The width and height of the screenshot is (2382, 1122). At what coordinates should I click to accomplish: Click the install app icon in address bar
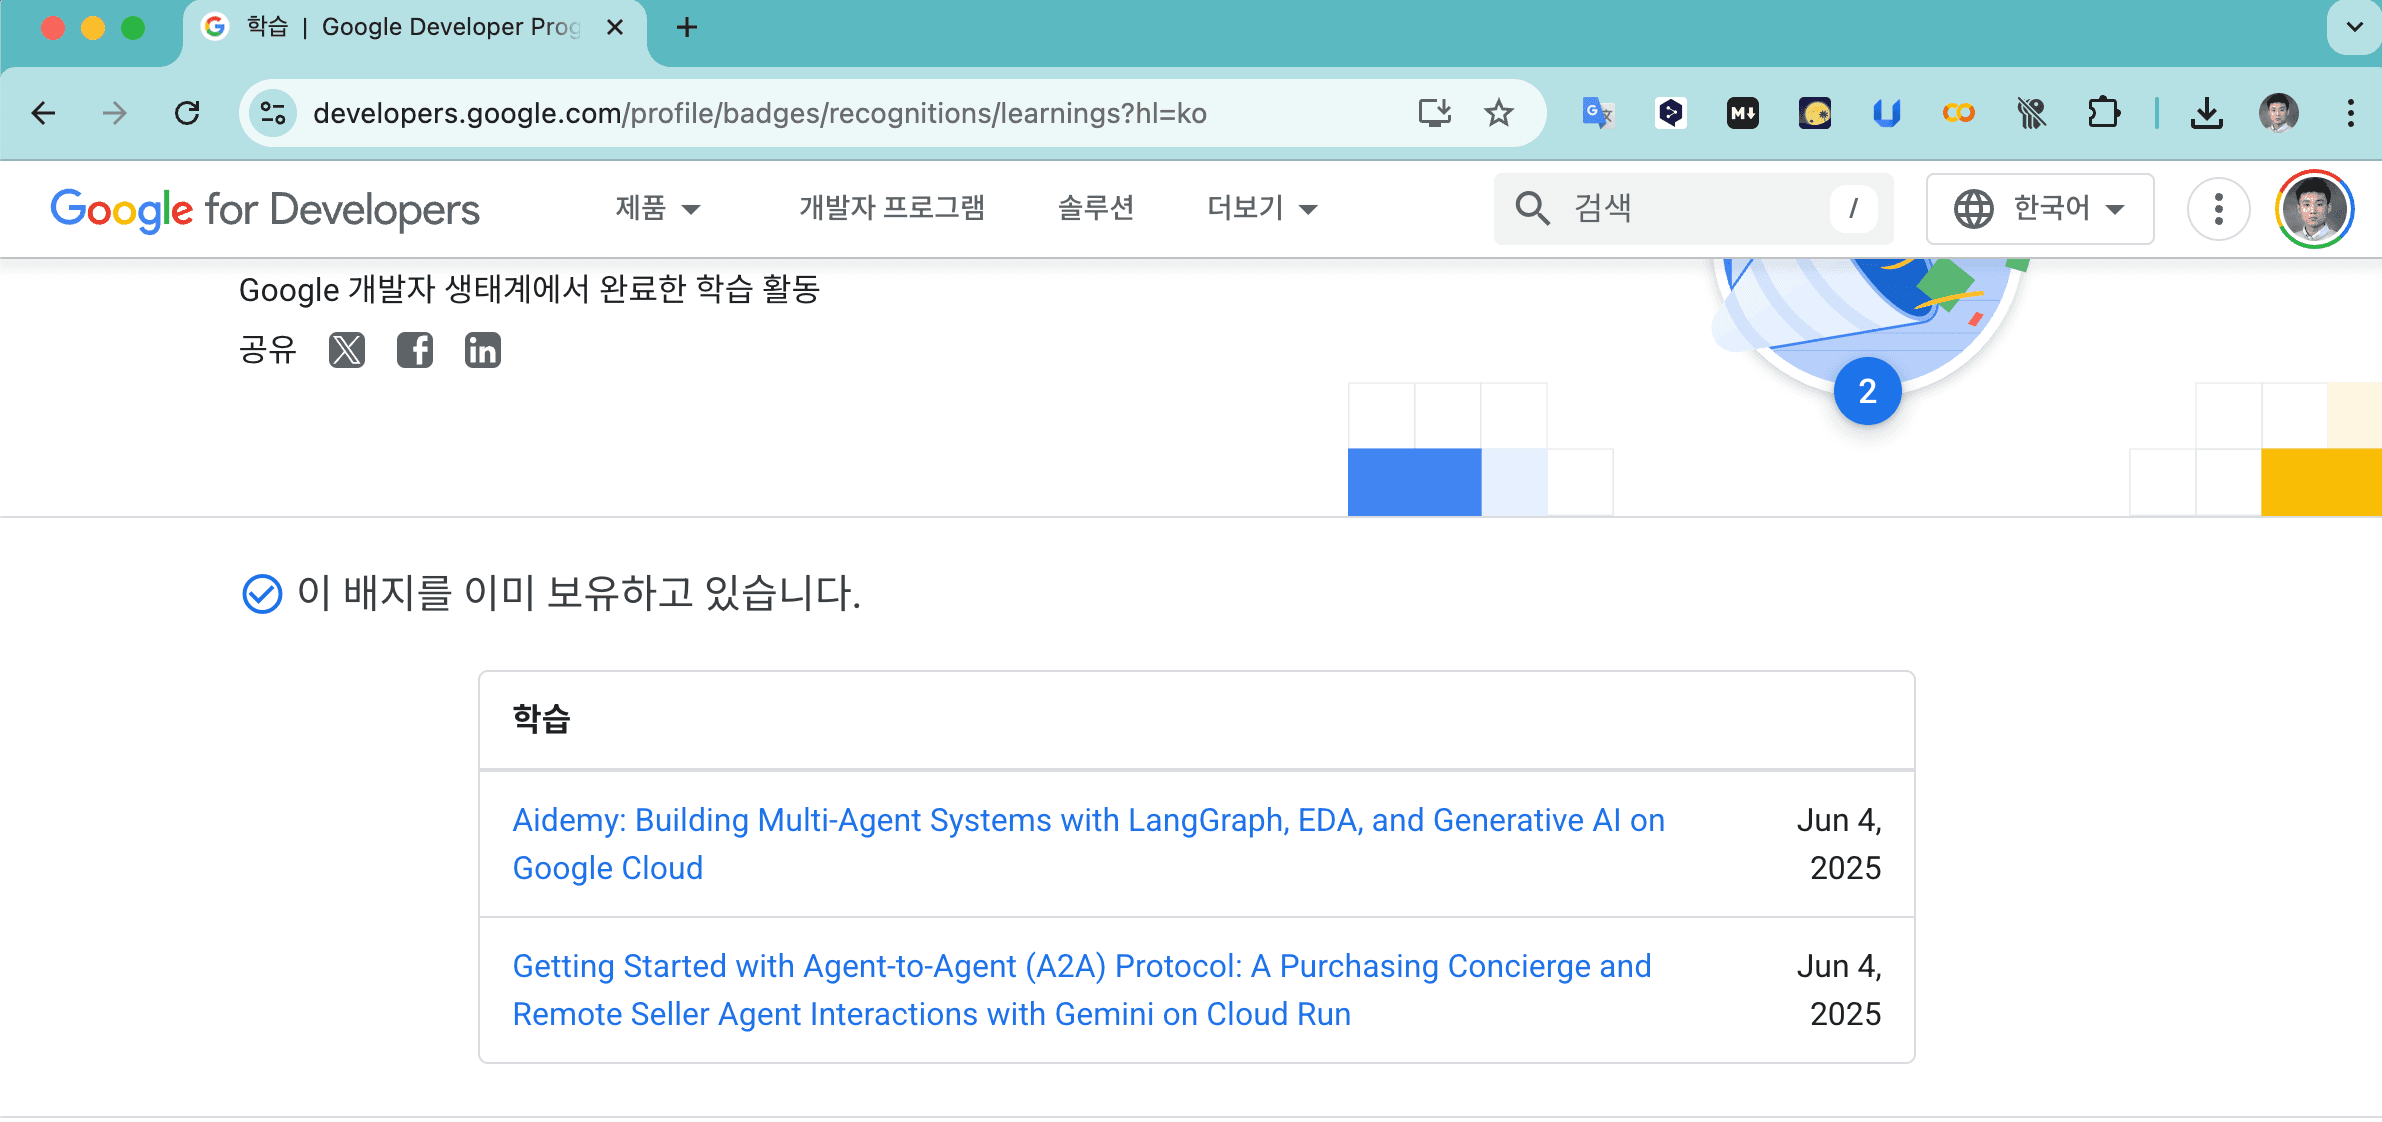(1435, 113)
